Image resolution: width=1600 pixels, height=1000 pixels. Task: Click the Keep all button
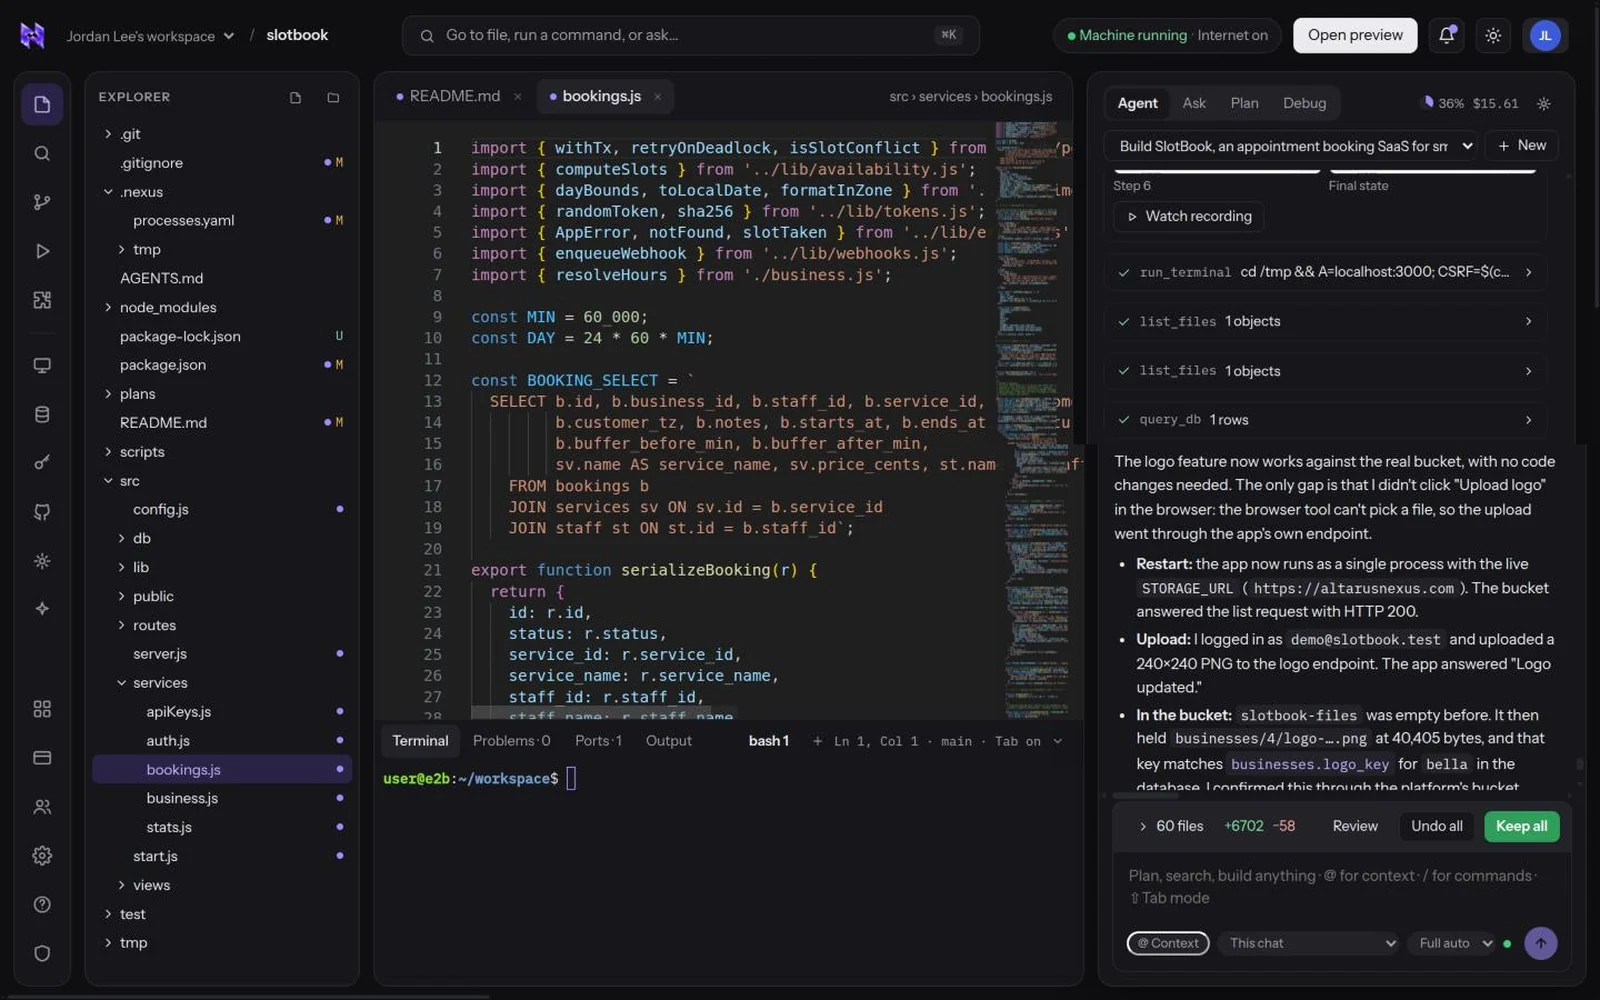point(1521,826)
